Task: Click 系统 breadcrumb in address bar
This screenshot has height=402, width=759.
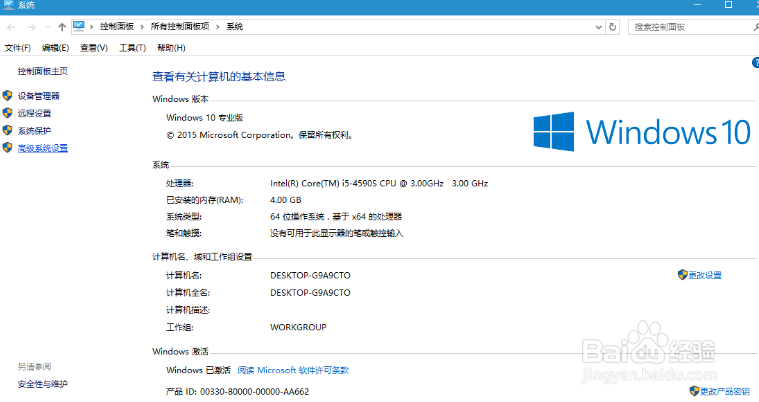Action: (x=234, y=27)
